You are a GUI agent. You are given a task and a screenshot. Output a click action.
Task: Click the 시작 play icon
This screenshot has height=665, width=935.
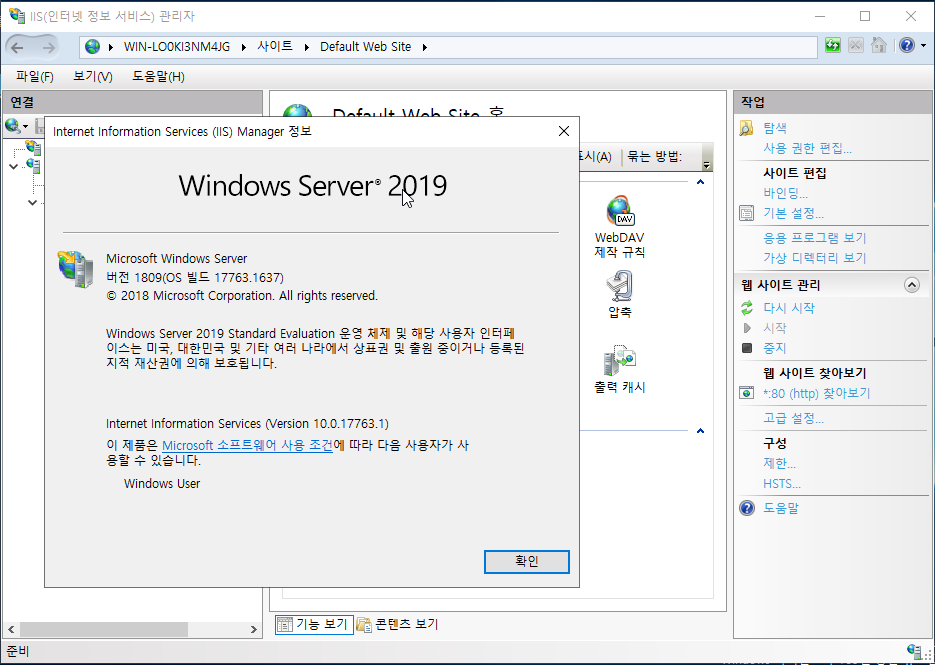click(747, 328)
